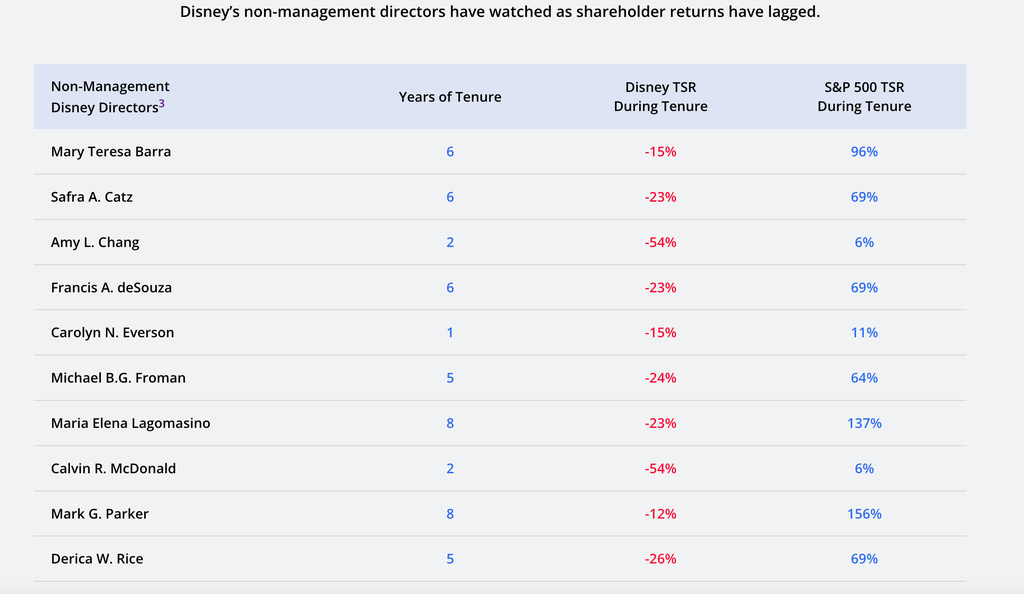Click Carolyn N. Everson's tenure value 1
Screen dimensions: 1024x594
[x=450, y=332]
